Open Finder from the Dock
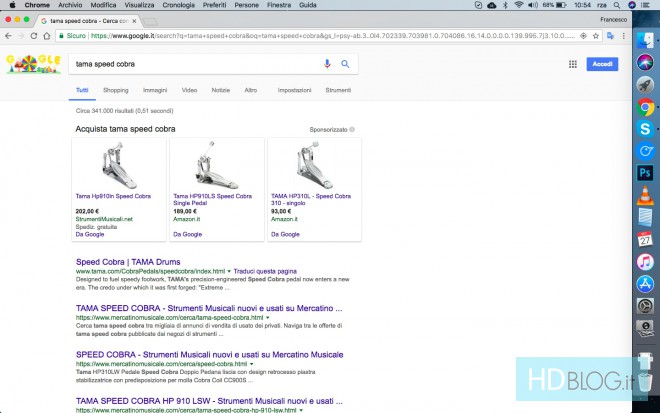The image size is (660, 413). click(x=645, y=40)
